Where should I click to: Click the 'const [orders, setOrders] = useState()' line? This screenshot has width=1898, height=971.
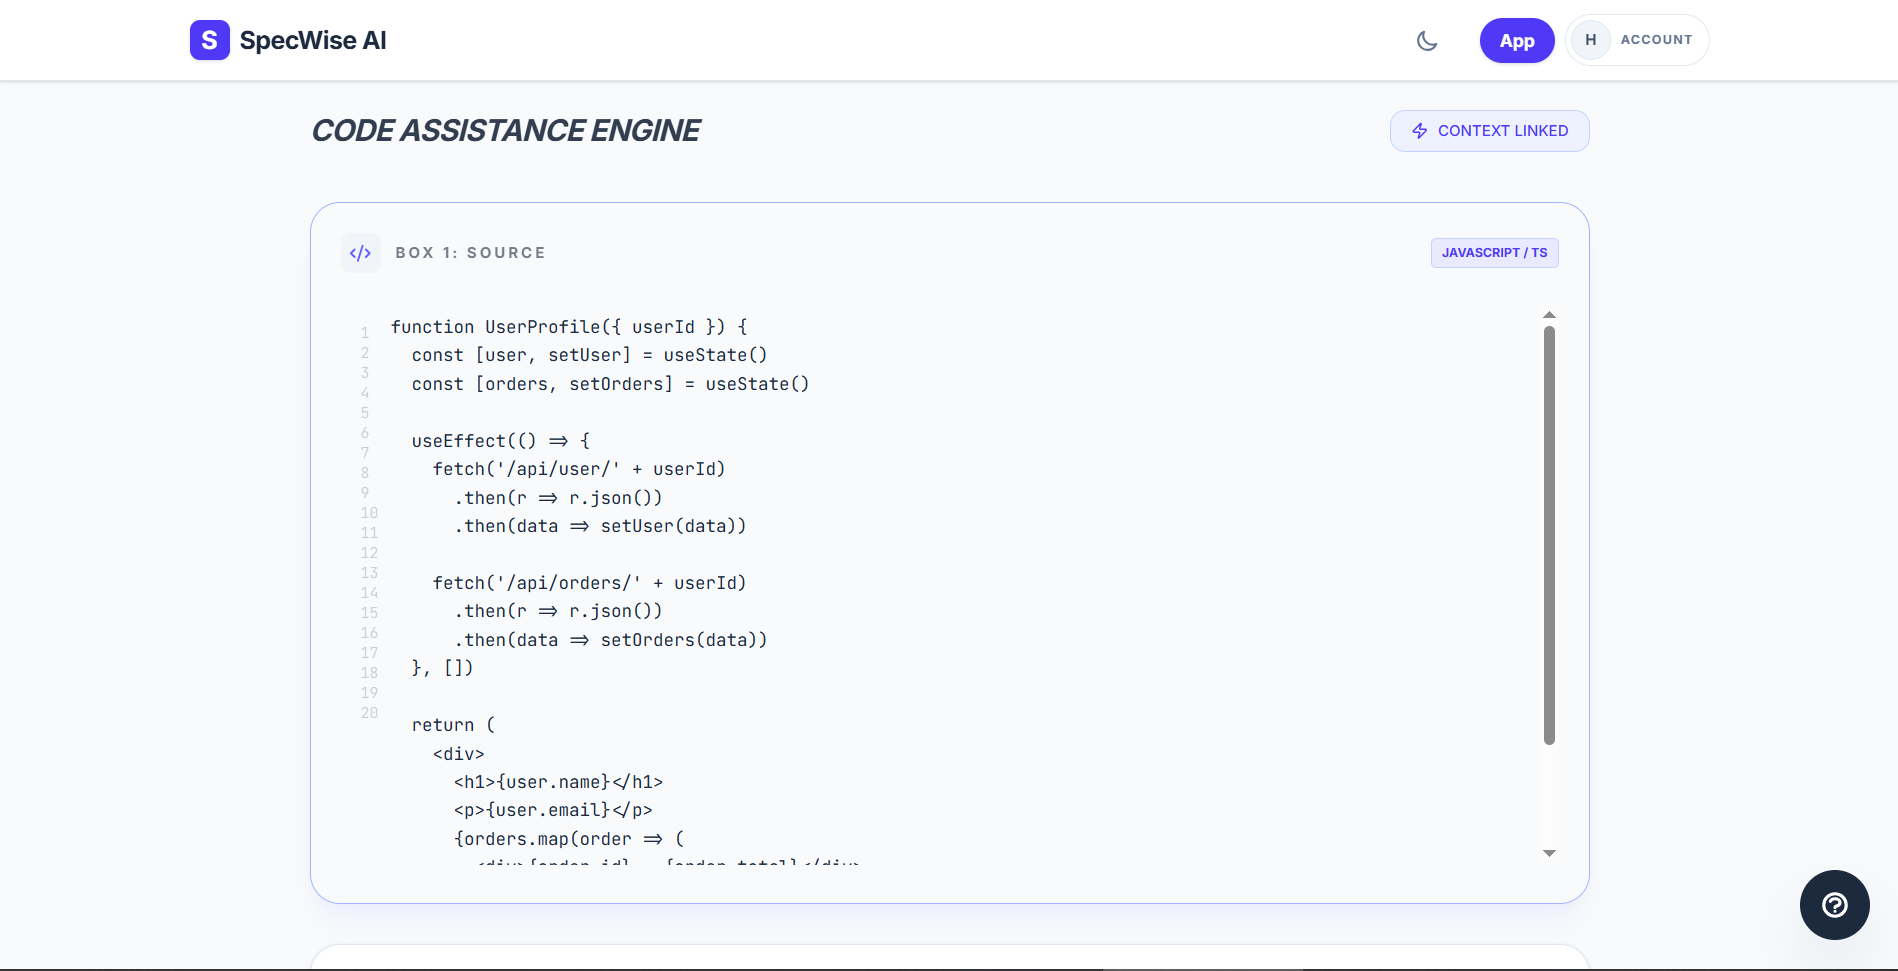pyautogui.click(x=610, y=384)
